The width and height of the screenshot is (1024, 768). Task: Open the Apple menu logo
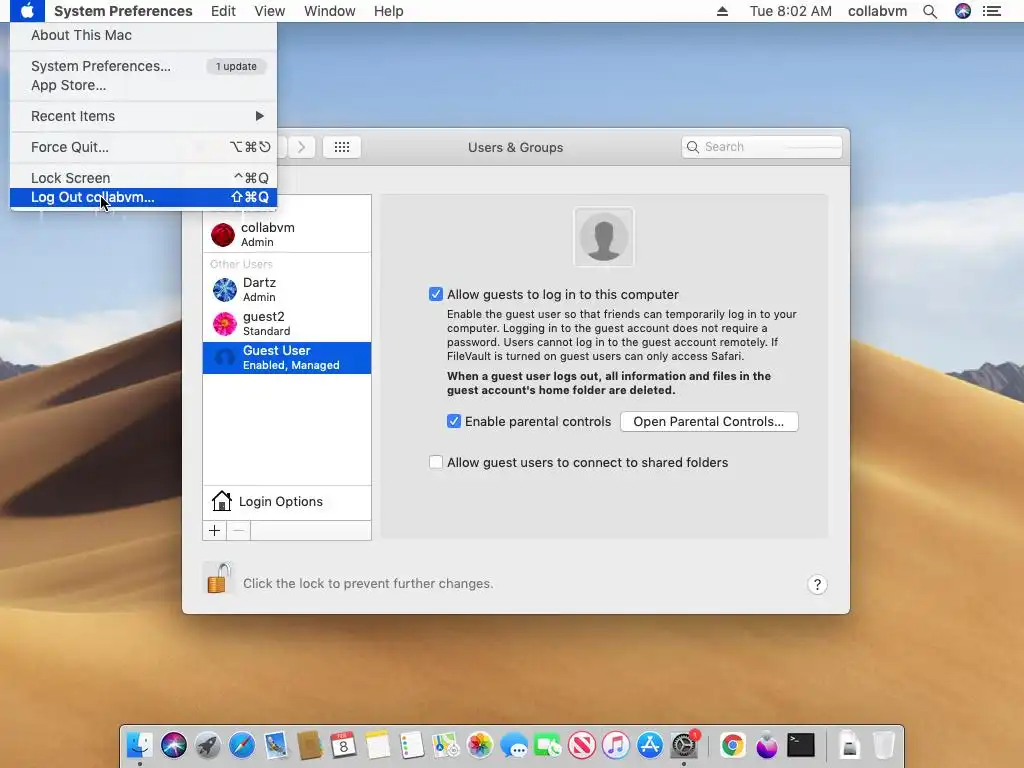click(x=27, y=11)
